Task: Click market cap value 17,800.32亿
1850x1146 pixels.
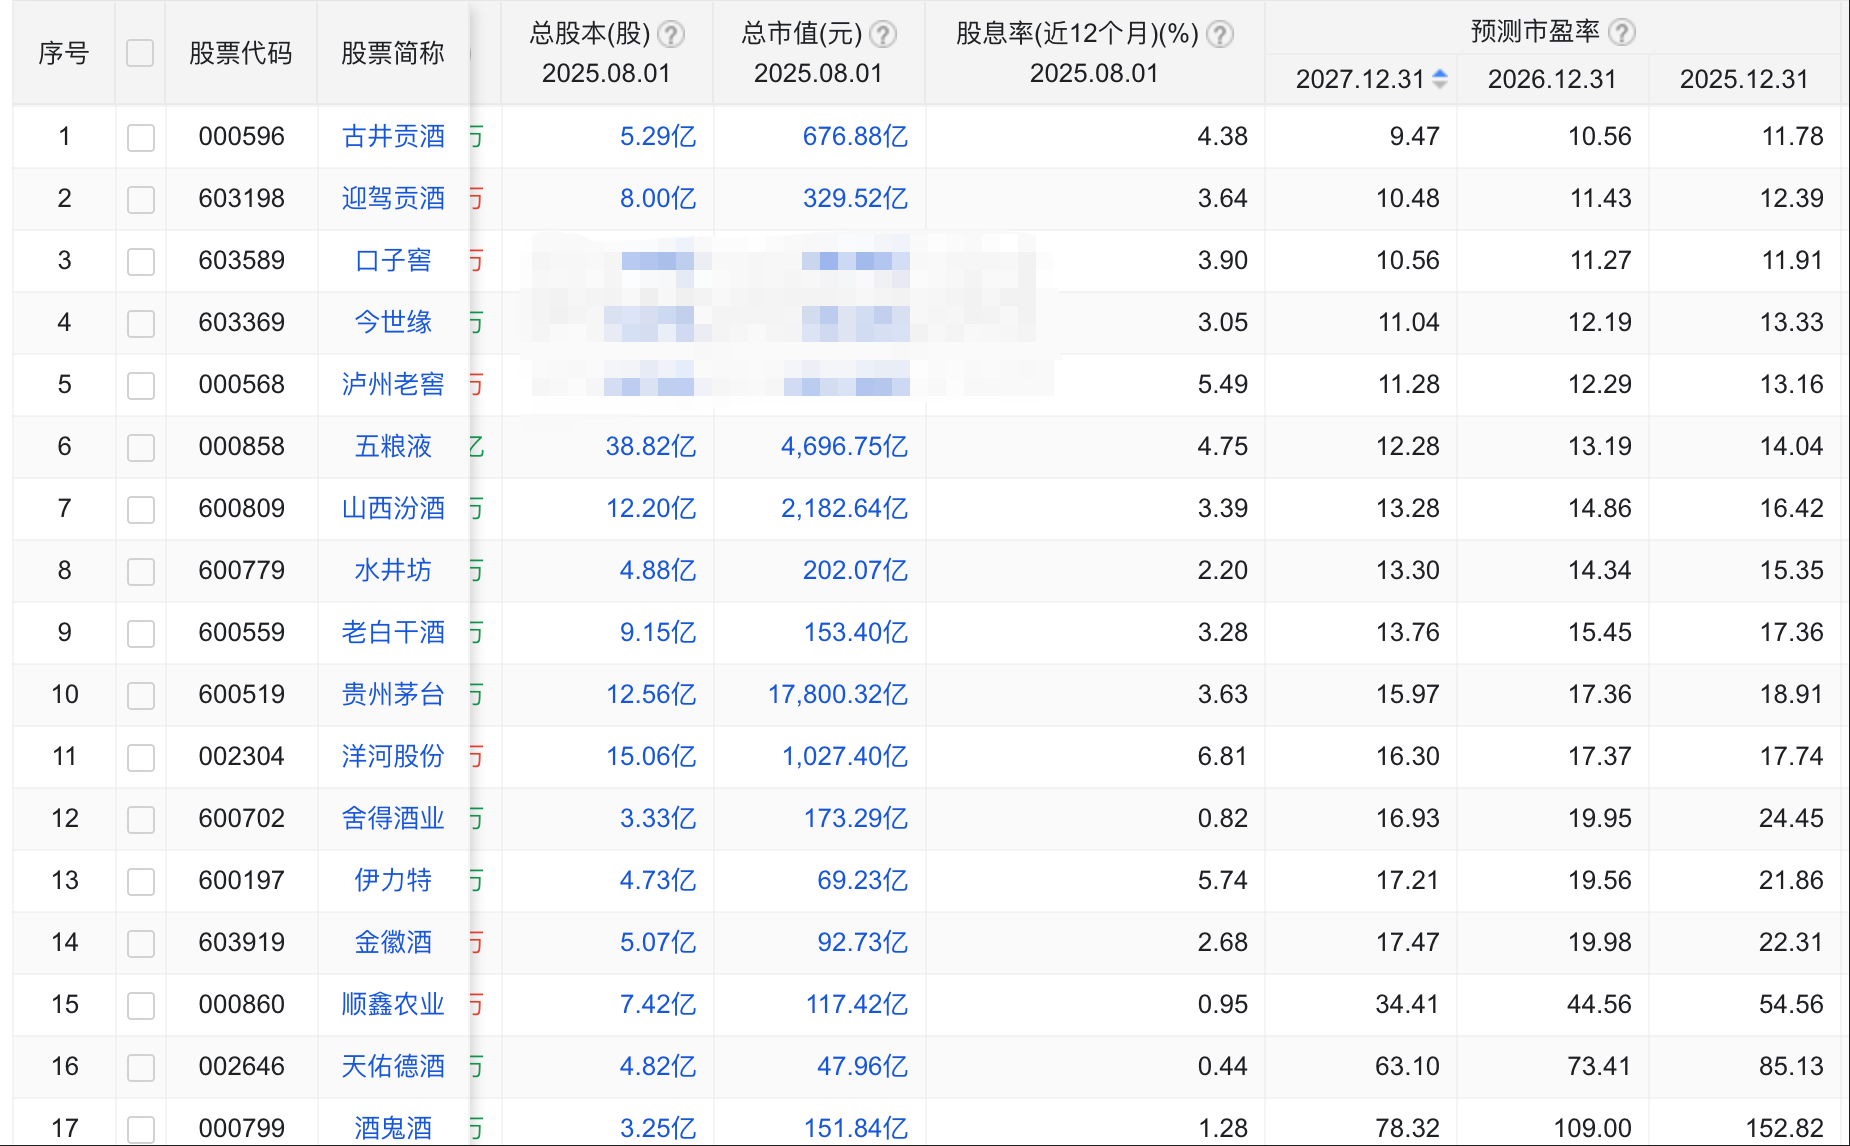Action: click(838, 694)
